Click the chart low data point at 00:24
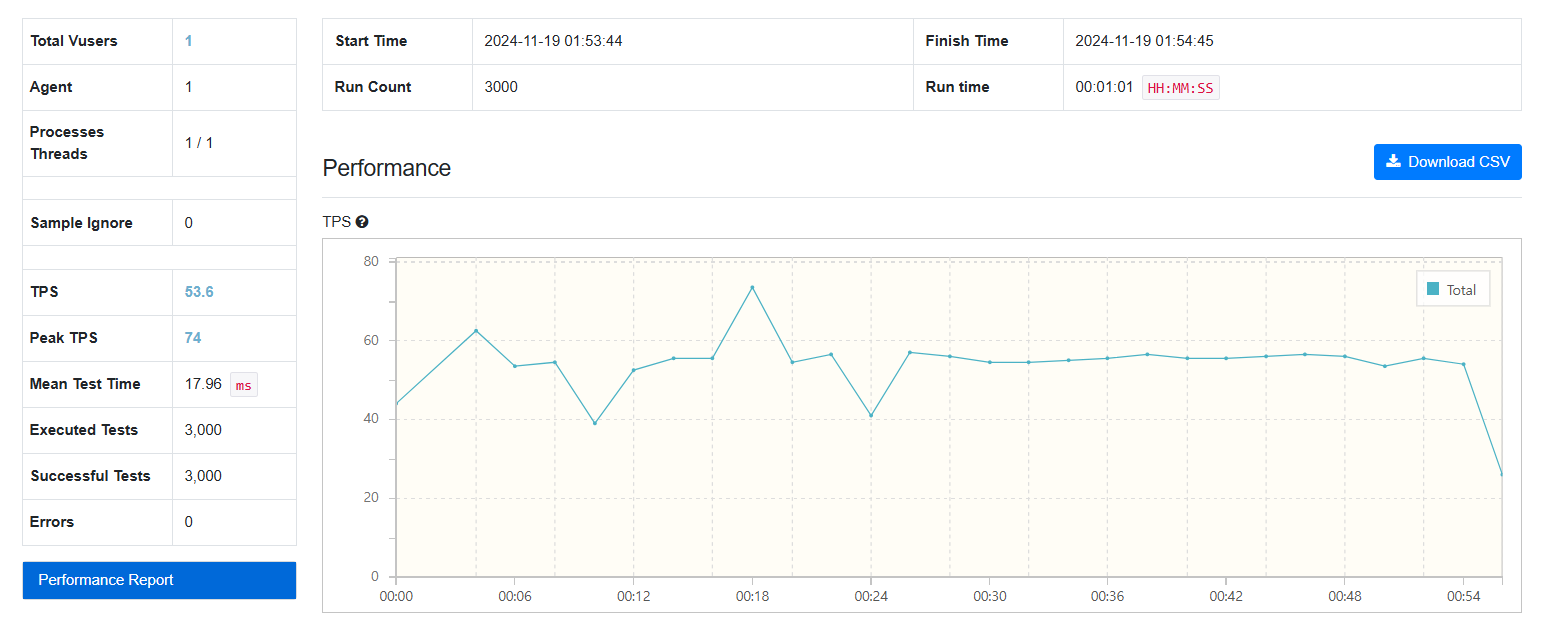Screen dimensions: 1556x625 871,415
